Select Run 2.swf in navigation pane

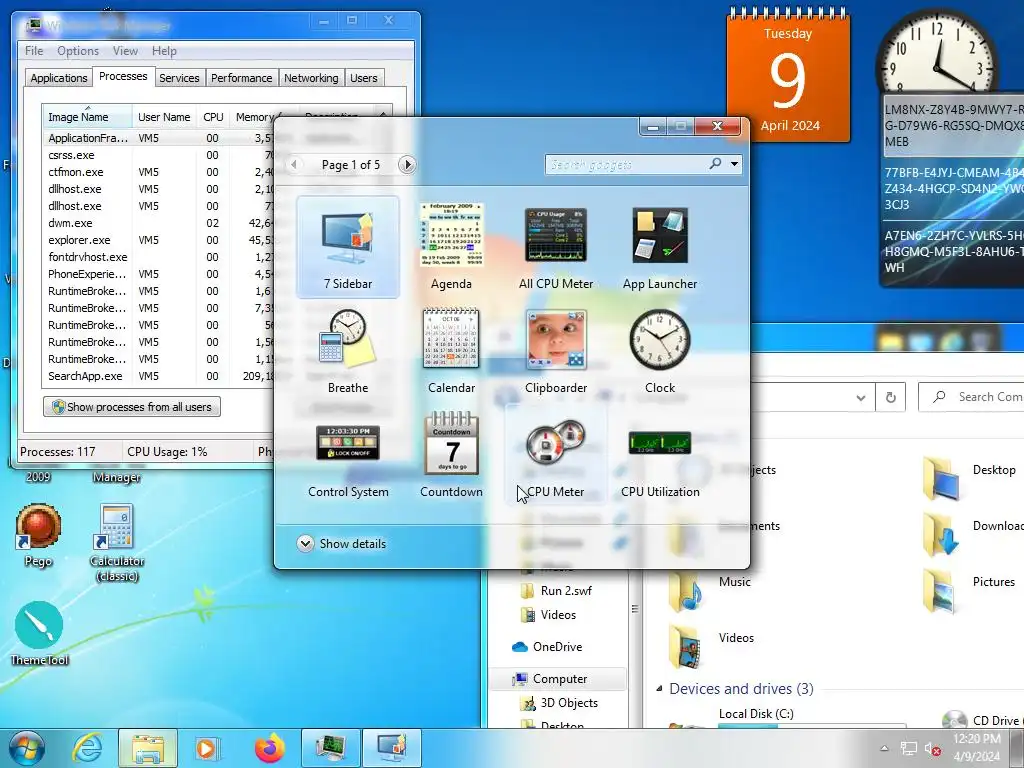coord(556,590)
